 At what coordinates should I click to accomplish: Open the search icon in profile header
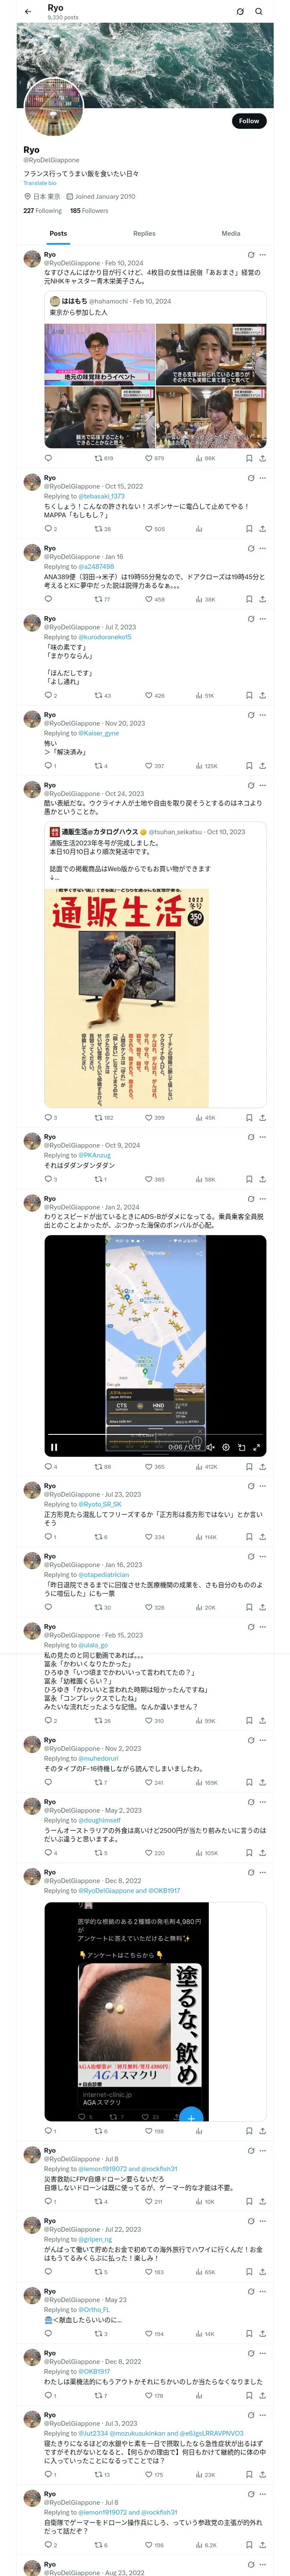click(259, 12)
